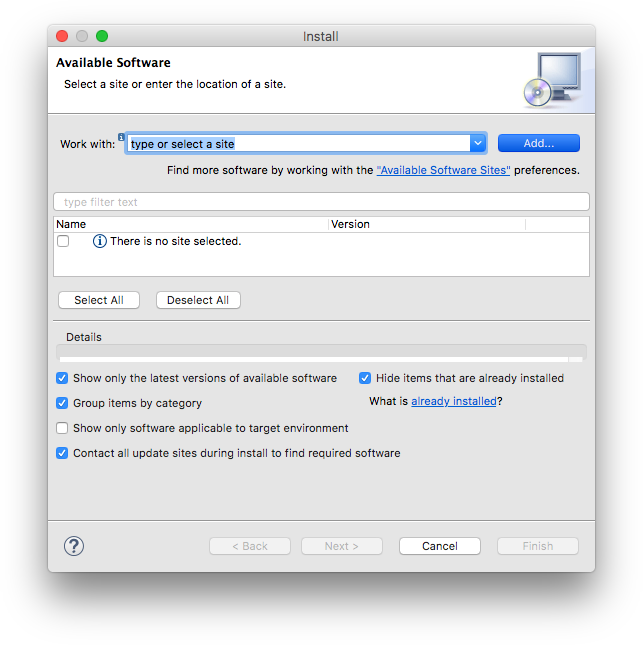Open the already installed link
The height and width of the screenshot is (645, 643).
tap(454, 401)
